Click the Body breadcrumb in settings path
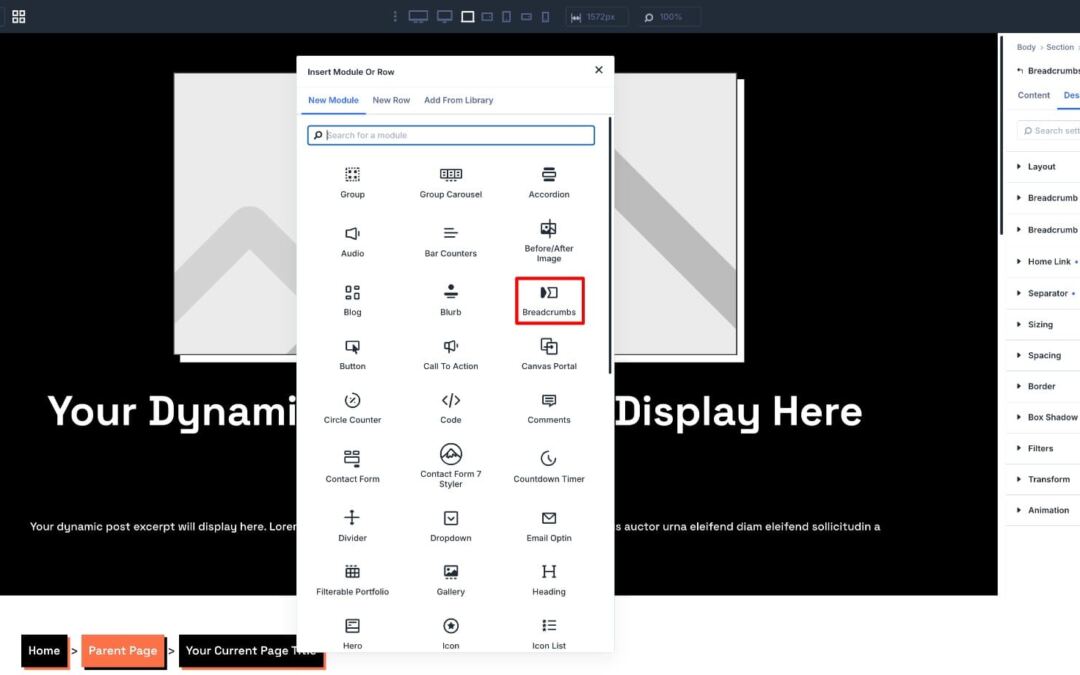This screenshot has height=675, width=1080. 1026,47
